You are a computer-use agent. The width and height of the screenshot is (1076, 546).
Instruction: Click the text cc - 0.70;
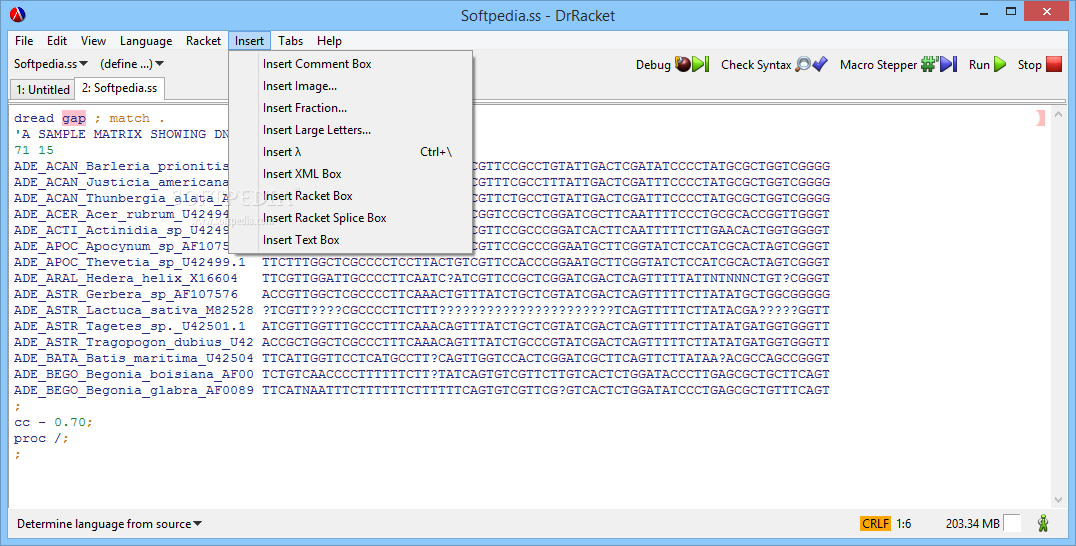pyautogui.click(x=53, y=422)
